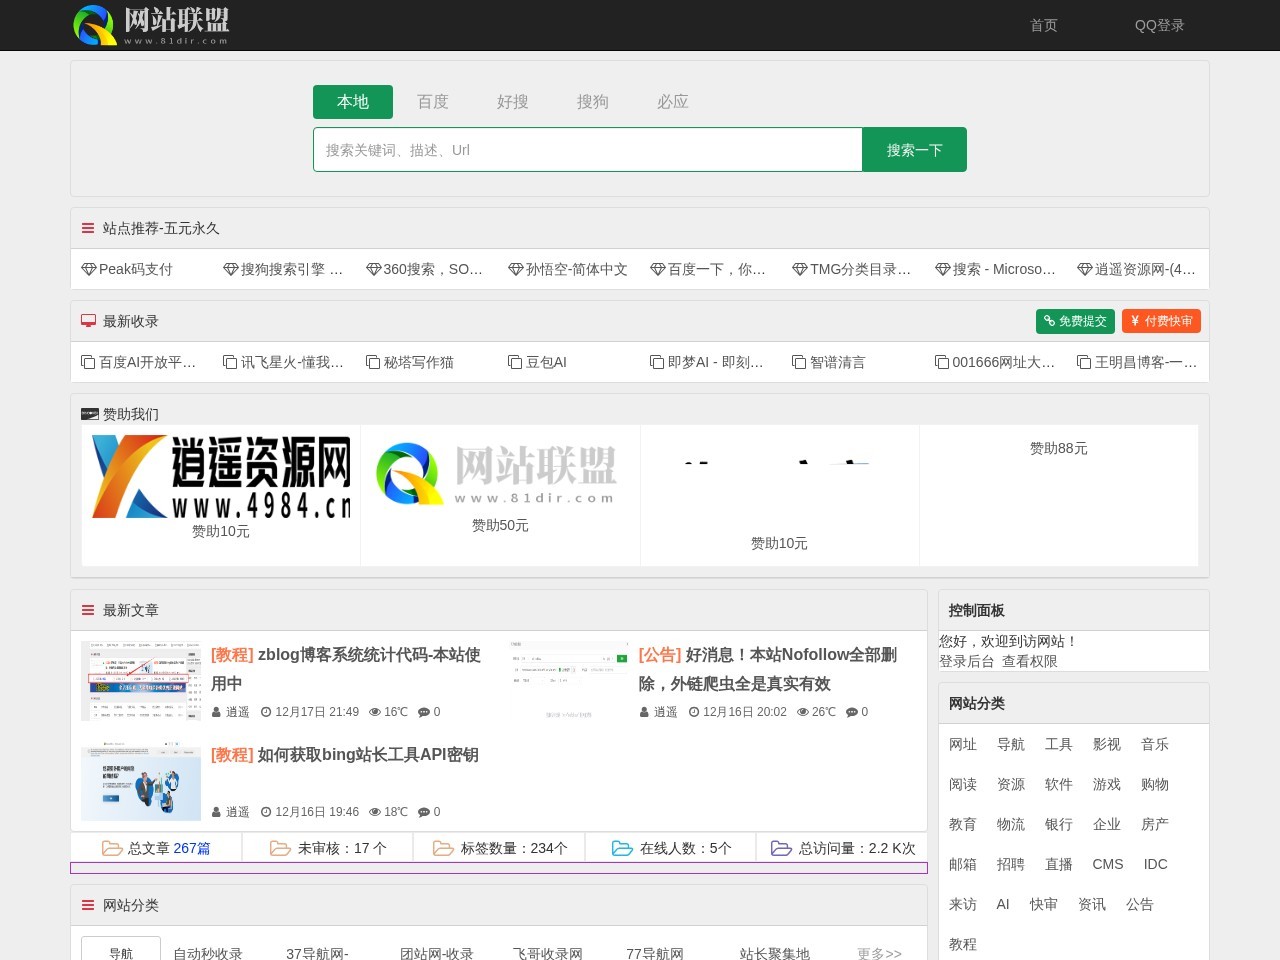Open the 首页 menu item

tap(1043, 25)
